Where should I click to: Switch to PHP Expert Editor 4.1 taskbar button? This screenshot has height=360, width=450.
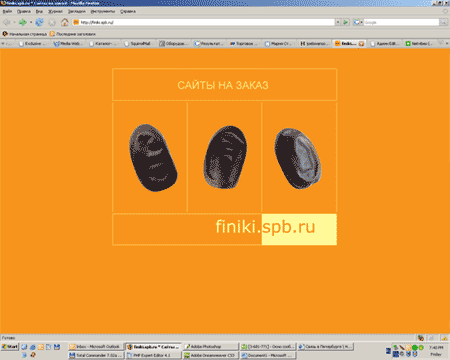coord(153,355)
